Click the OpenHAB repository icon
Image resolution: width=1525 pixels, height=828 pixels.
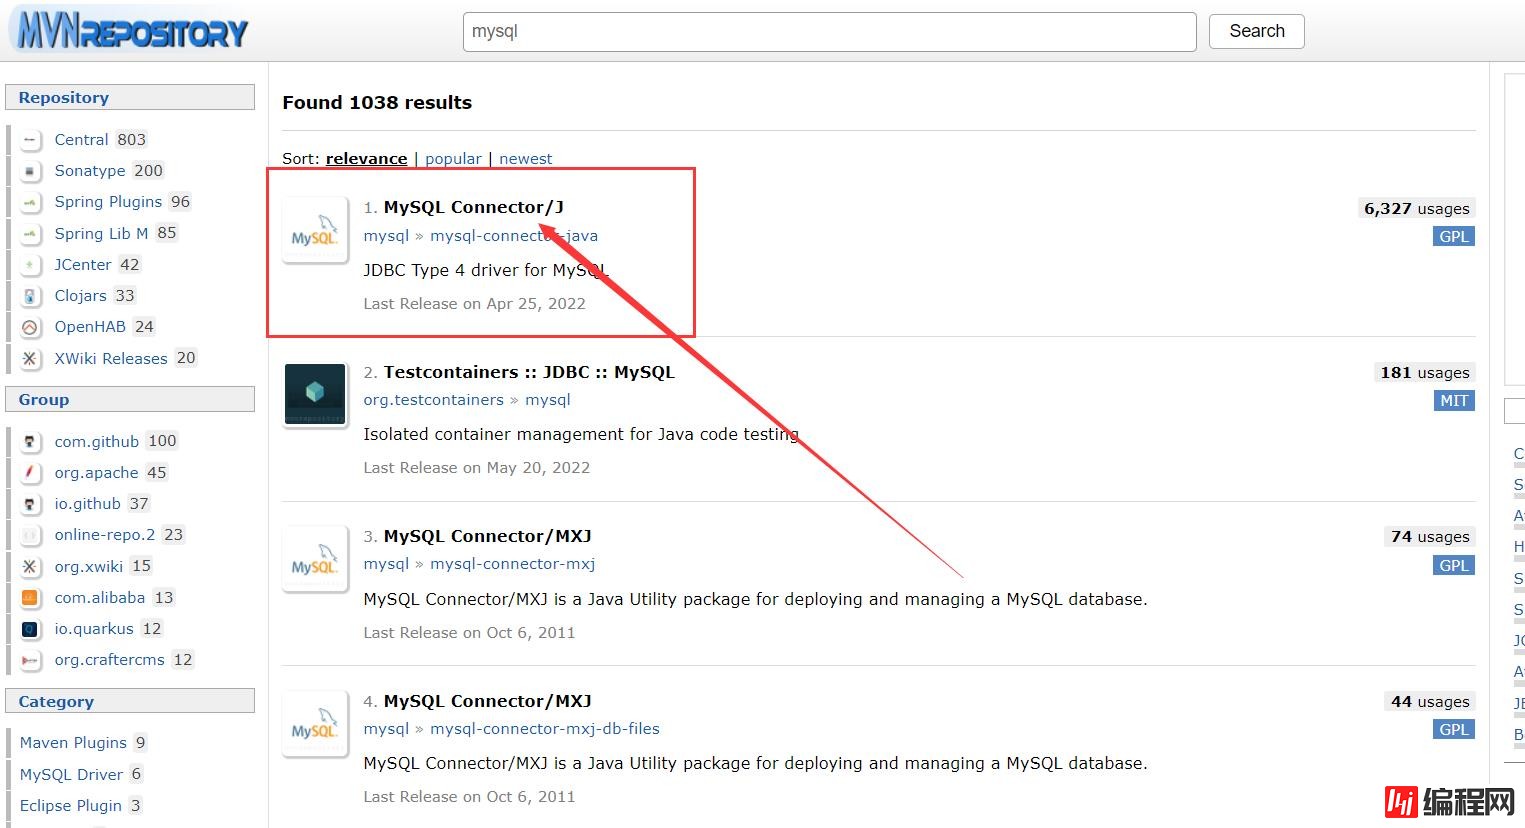tap(30, 327)
